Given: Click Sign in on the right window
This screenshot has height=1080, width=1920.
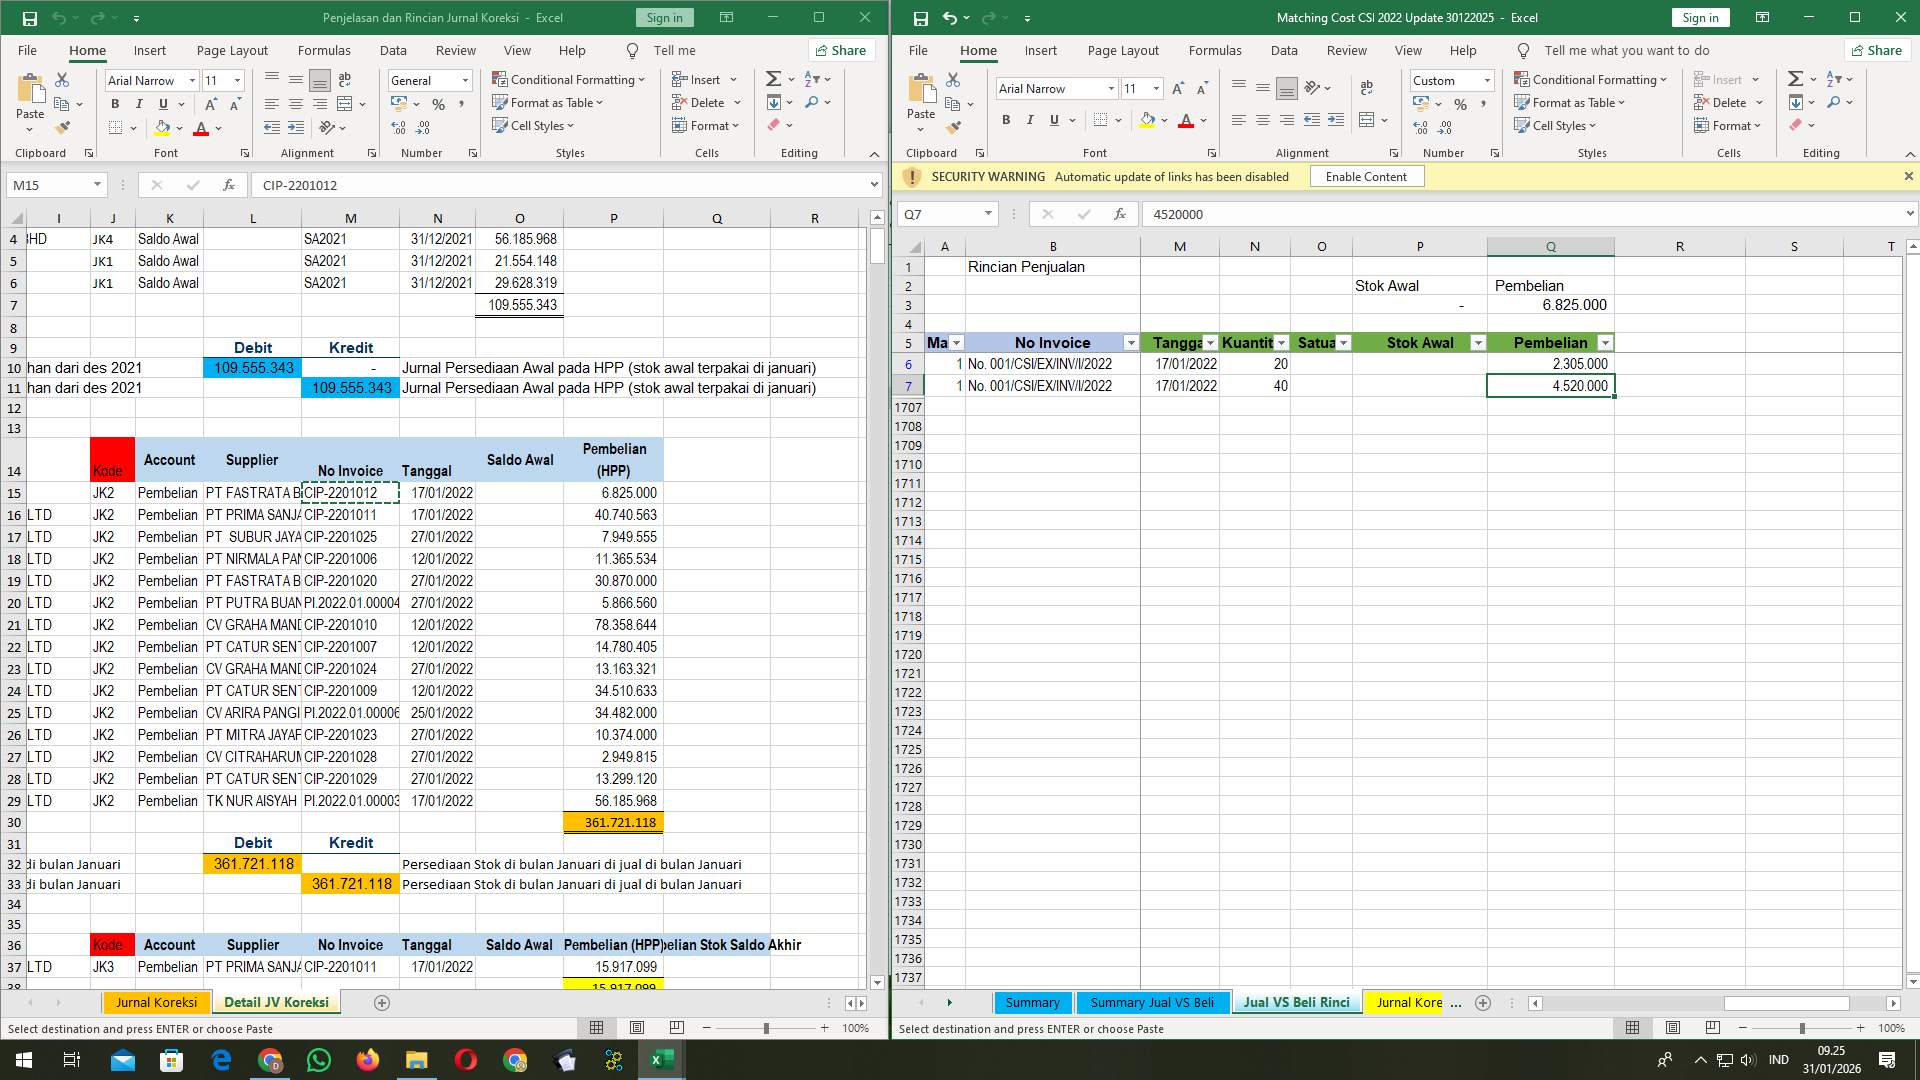Looking at the screenshot, I should 1700,17.
